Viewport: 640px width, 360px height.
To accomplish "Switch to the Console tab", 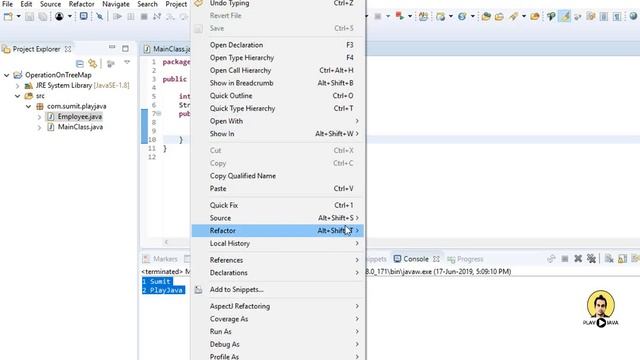I will pos(416,259).
